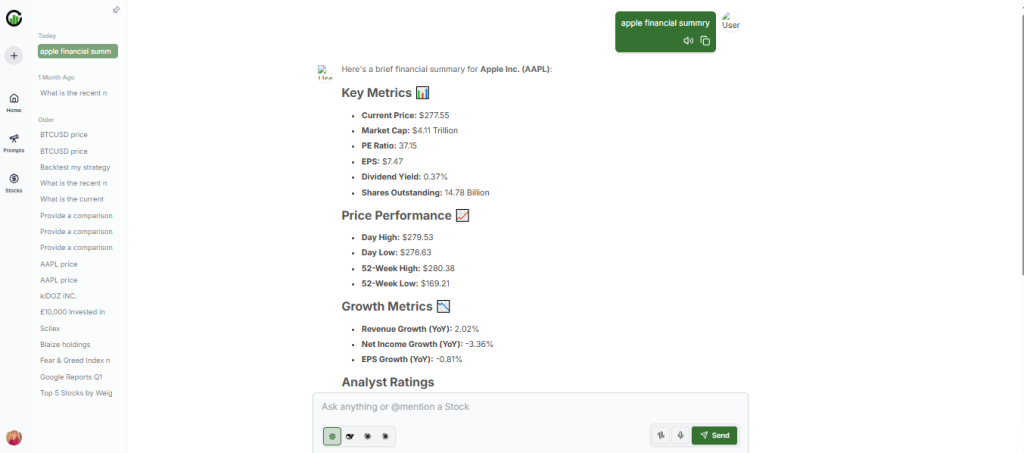Open the Stocks section in the sidebar
The height and width of the screenshot is (453, 1024).
(x=14, y=183)
